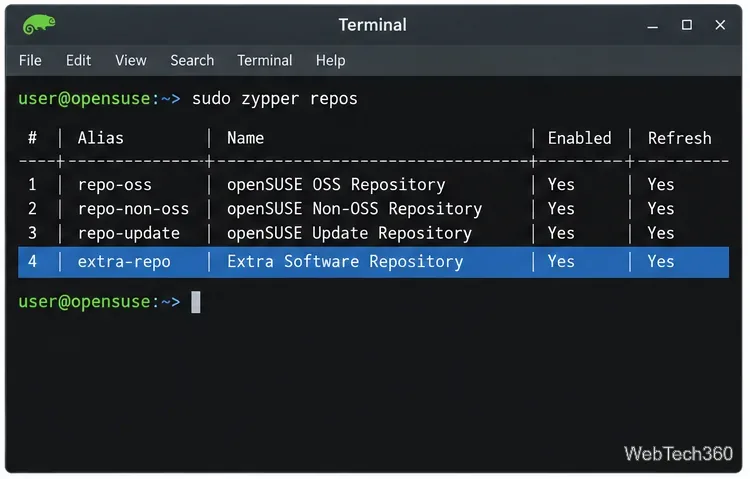The width and height of the screenshot is (750, 479).
Task: Open the Help menu
Action: (331, 61)
